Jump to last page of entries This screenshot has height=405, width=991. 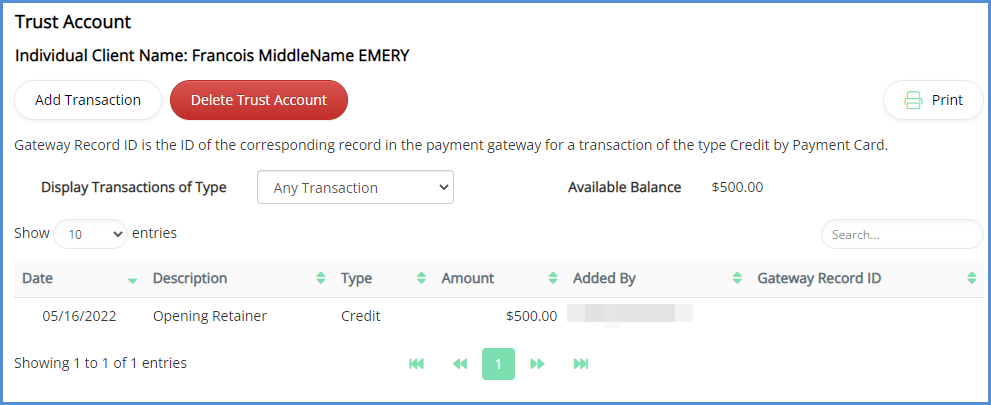coord(580,364)
